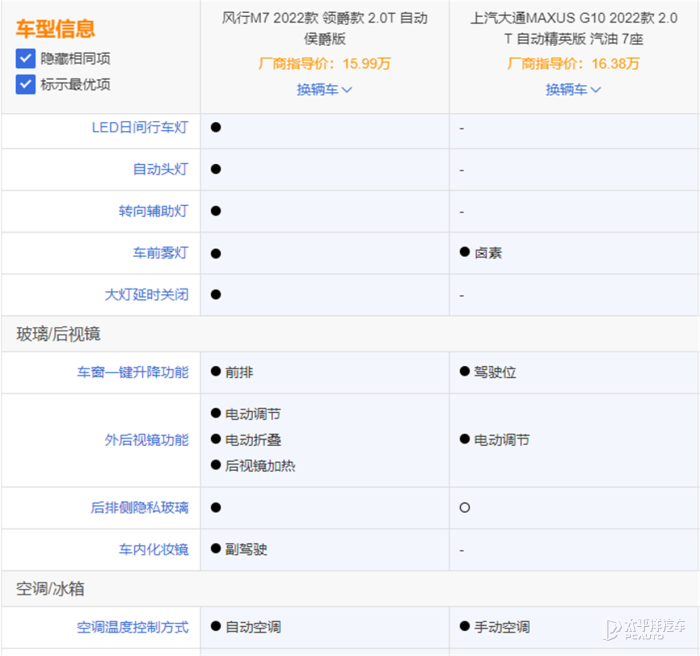Click the 厂商指导价 16.38万 price
Image resolution: width=700 pixels, height=656 pixels.
click(573, 64)
